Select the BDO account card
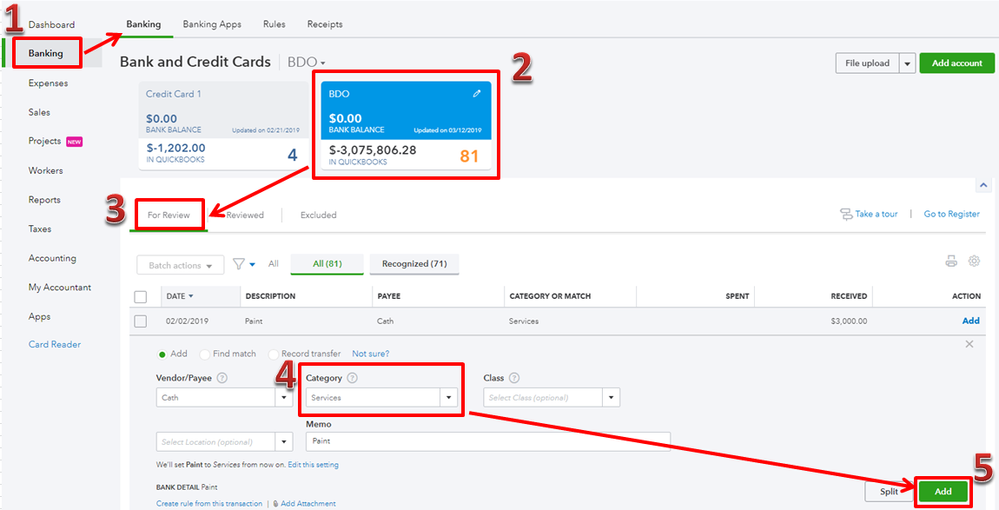The width and height of the screenshot is (999, 510). 406,125
